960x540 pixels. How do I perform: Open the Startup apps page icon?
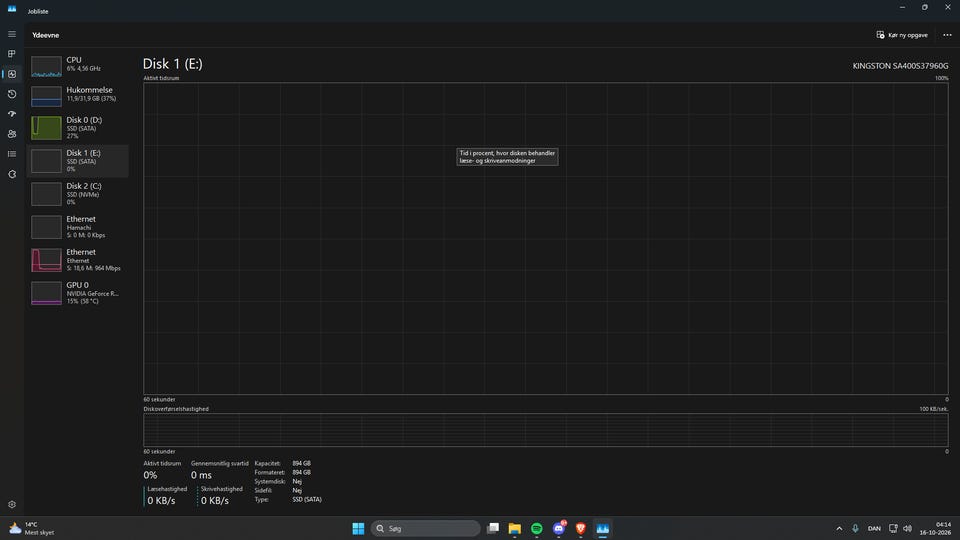[12, 114]
